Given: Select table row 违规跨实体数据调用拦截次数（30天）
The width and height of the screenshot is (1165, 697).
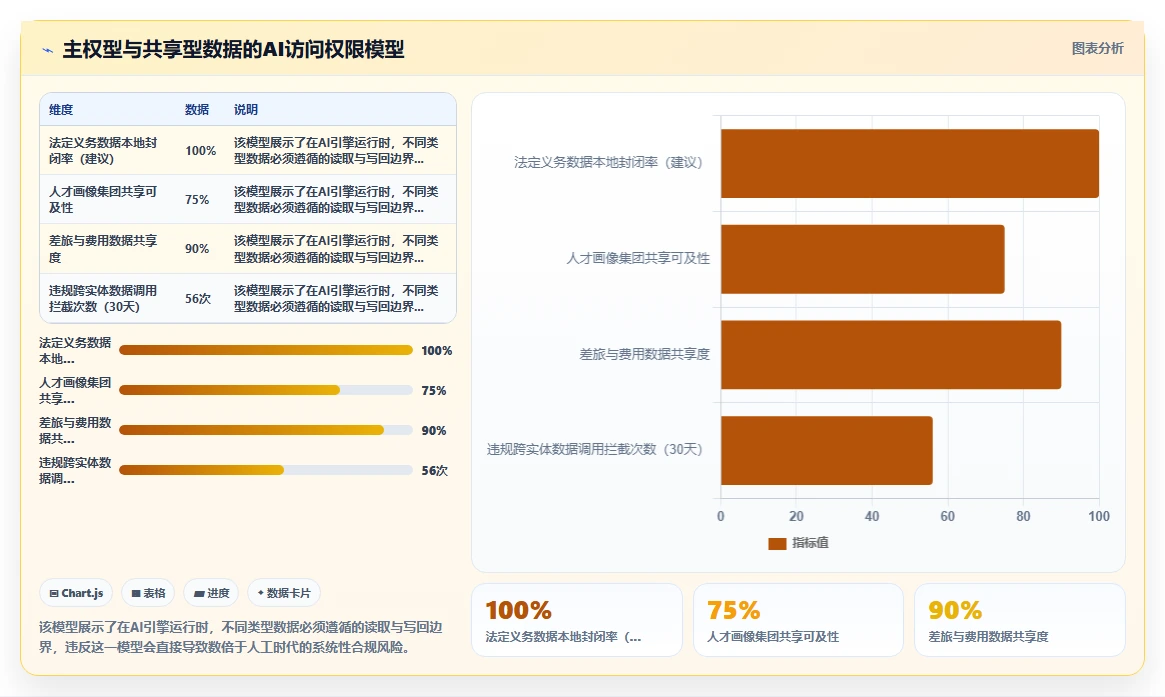Looking at the screenshot, I should click(247, 298).
